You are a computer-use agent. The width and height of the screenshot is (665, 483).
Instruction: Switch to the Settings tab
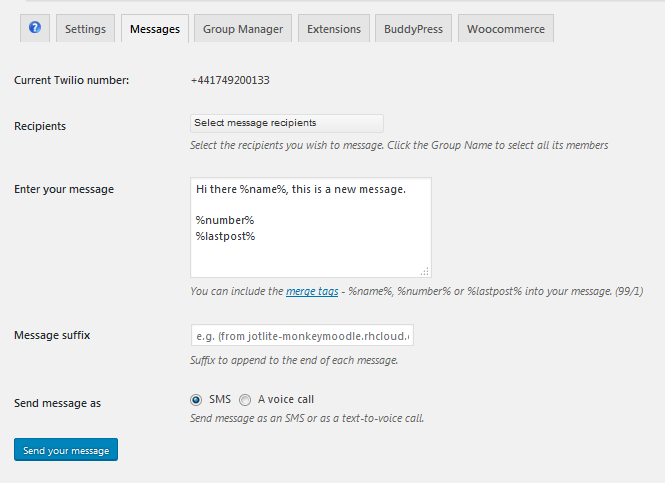coord(85,29)
